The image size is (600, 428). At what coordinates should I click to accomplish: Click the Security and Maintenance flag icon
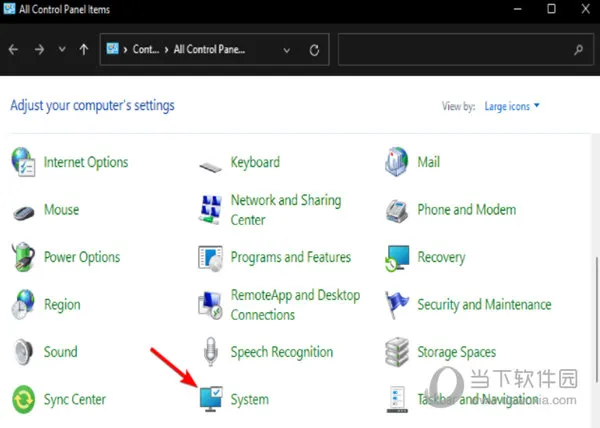pyautogui.click(x=396, y=304)
